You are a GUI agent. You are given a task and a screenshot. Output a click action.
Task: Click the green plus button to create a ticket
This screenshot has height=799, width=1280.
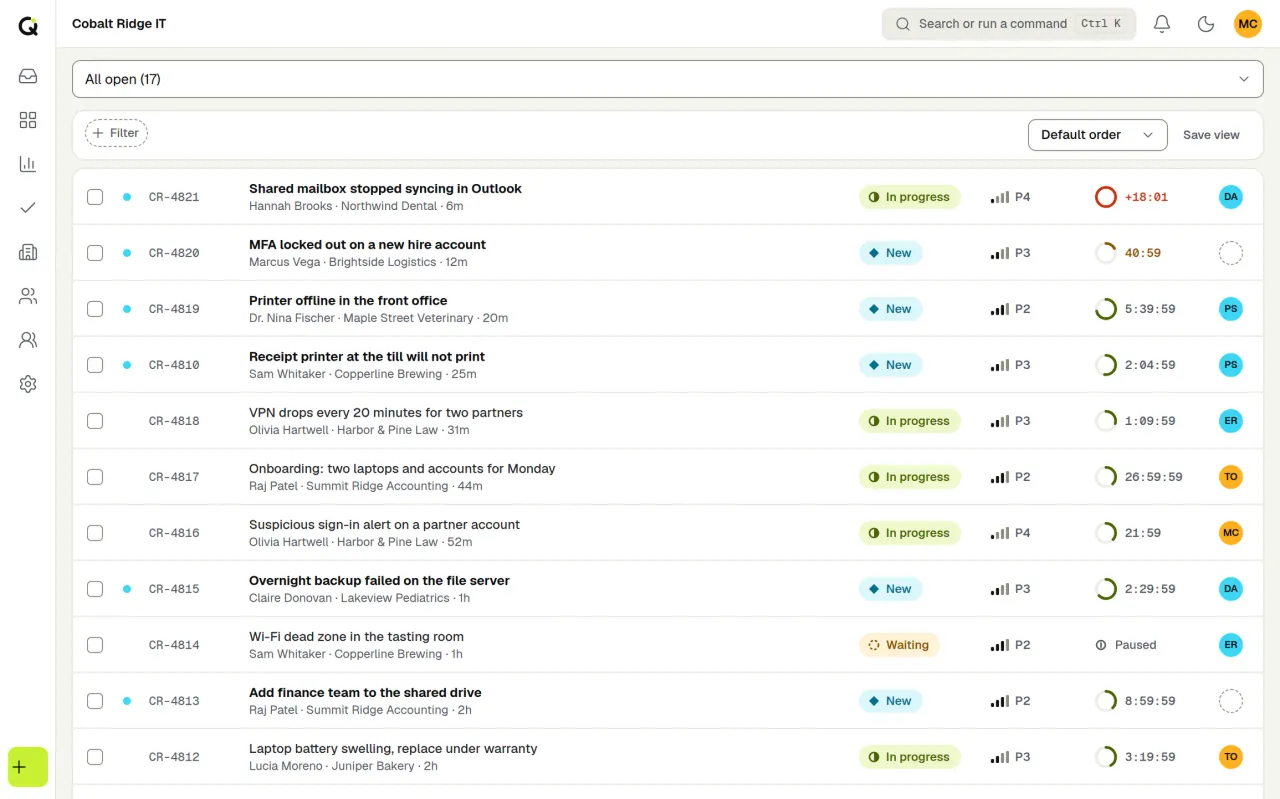point(28,767)
